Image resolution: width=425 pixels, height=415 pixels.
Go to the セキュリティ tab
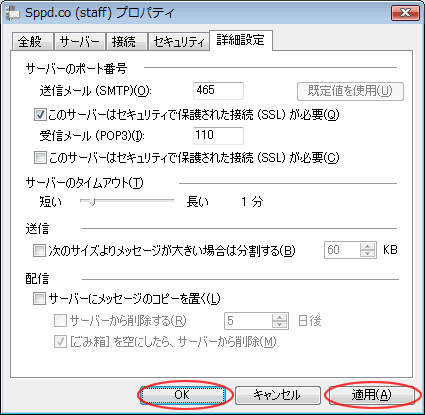click(x=179, y=42)
